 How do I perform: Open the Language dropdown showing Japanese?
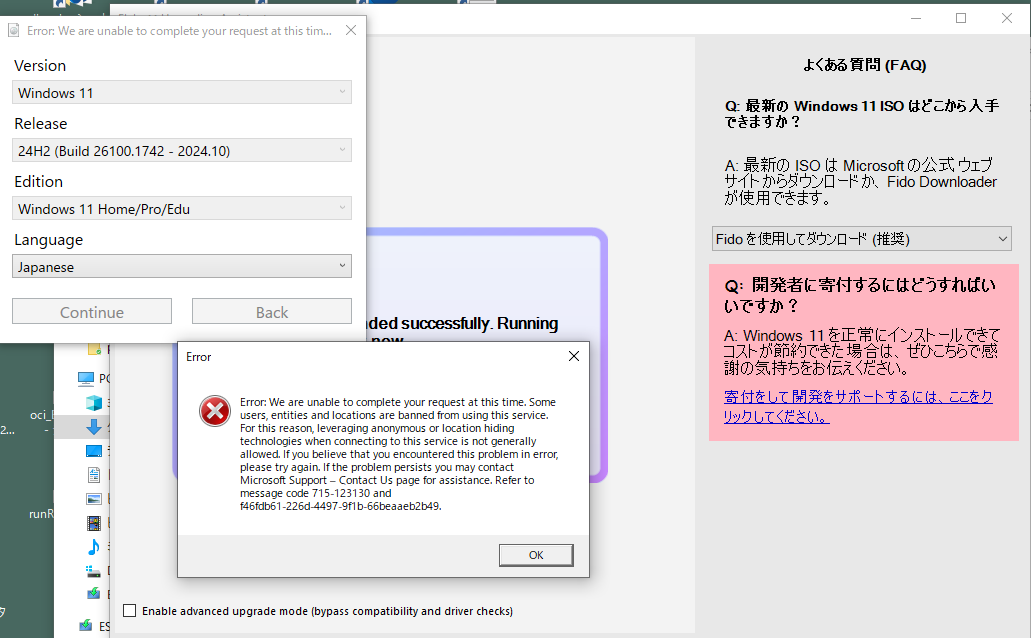pos(181,266)
